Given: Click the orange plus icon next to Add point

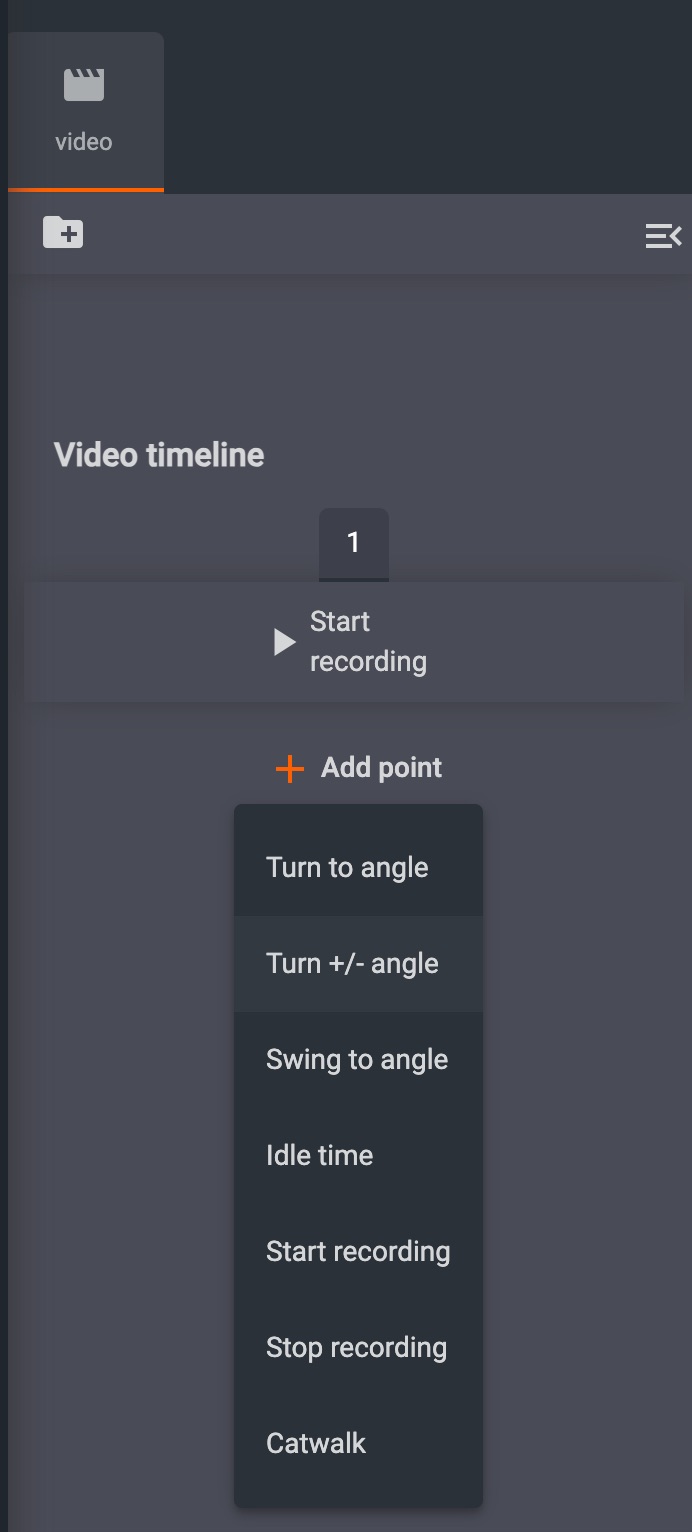Looking at the screenshot, I should [288, 768].
